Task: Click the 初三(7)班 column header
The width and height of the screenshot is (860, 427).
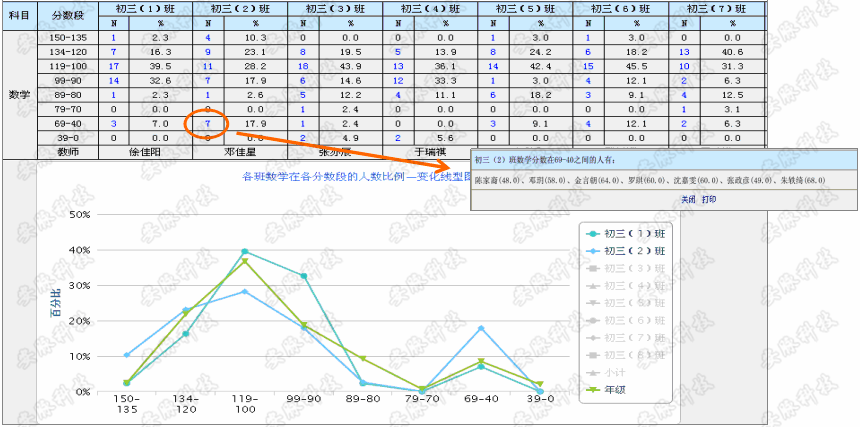Action: pos(716,7)
